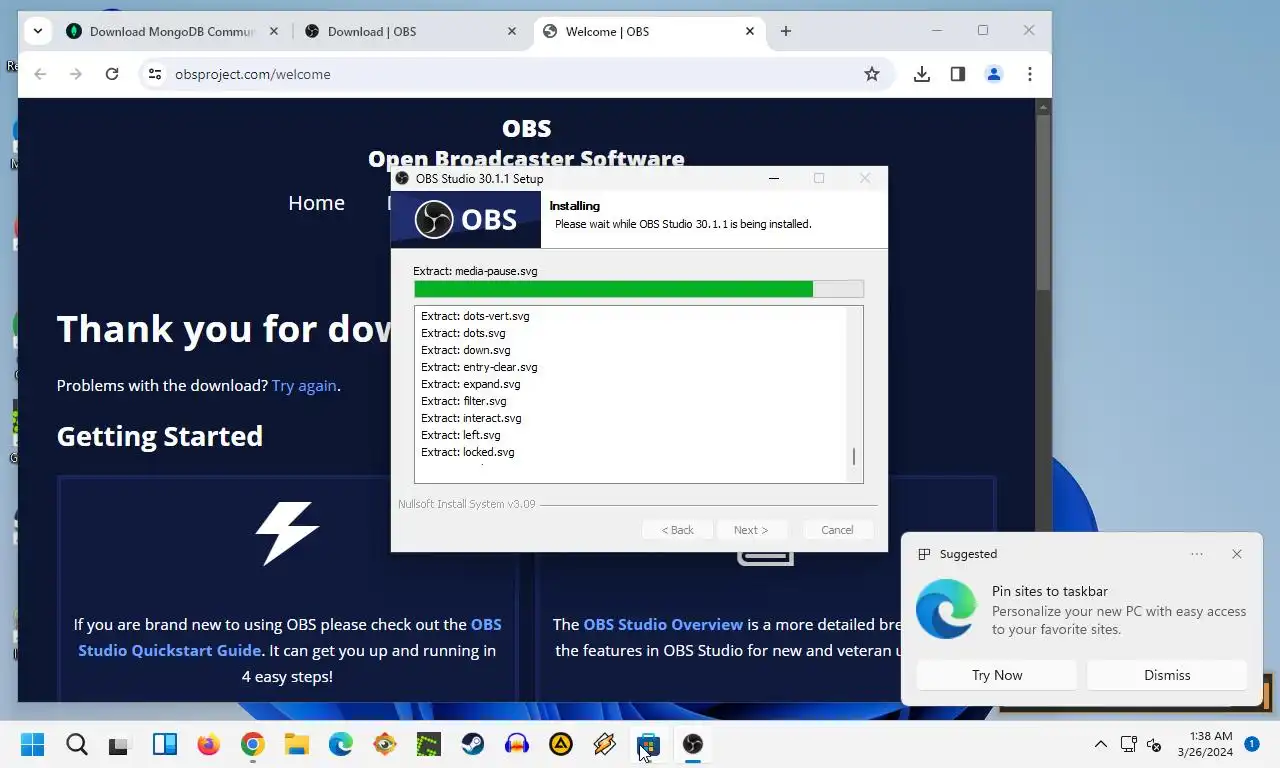The height and width of the screenshot is (768, 1280).
Task: Open taskbar Search
Action: pos(77,744)
